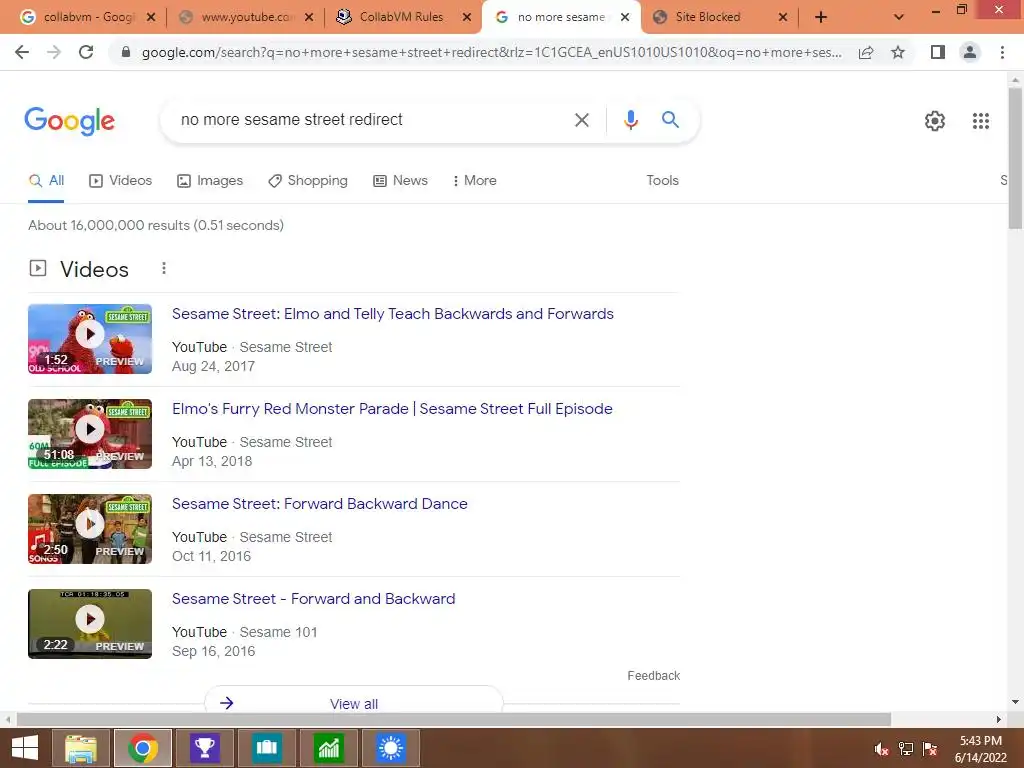This screenshot has height=768, width=1024.
Task: Reload the current page
Action: coord(86,52)
